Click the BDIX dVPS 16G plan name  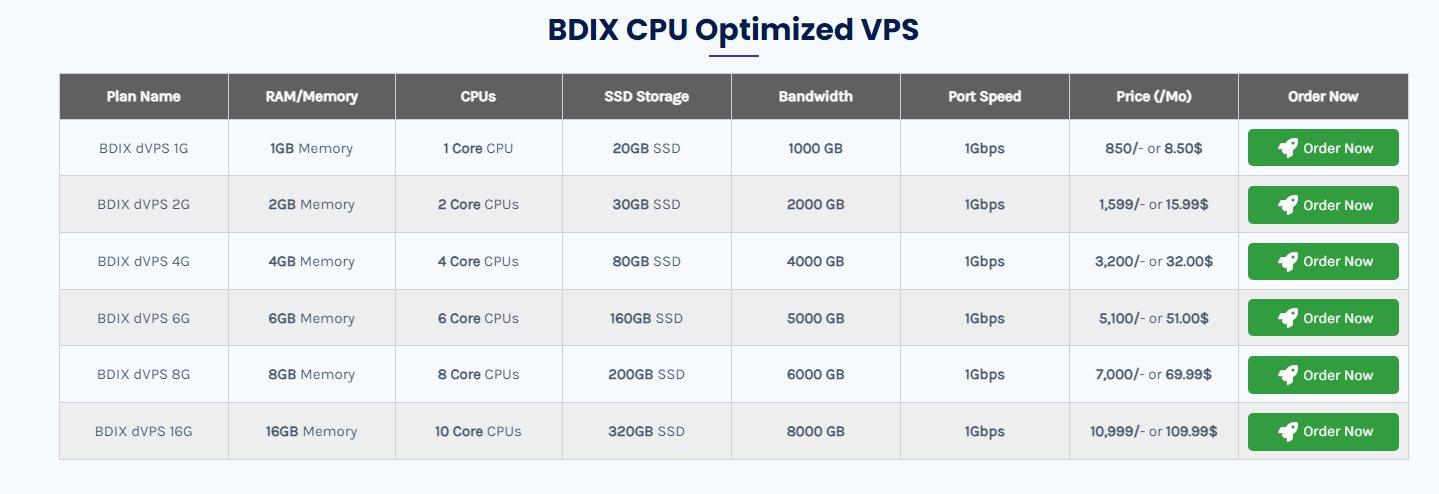(x=144, y=432)
